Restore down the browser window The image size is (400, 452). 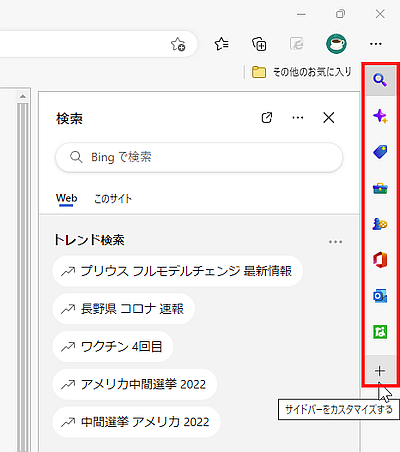[340, 14]
